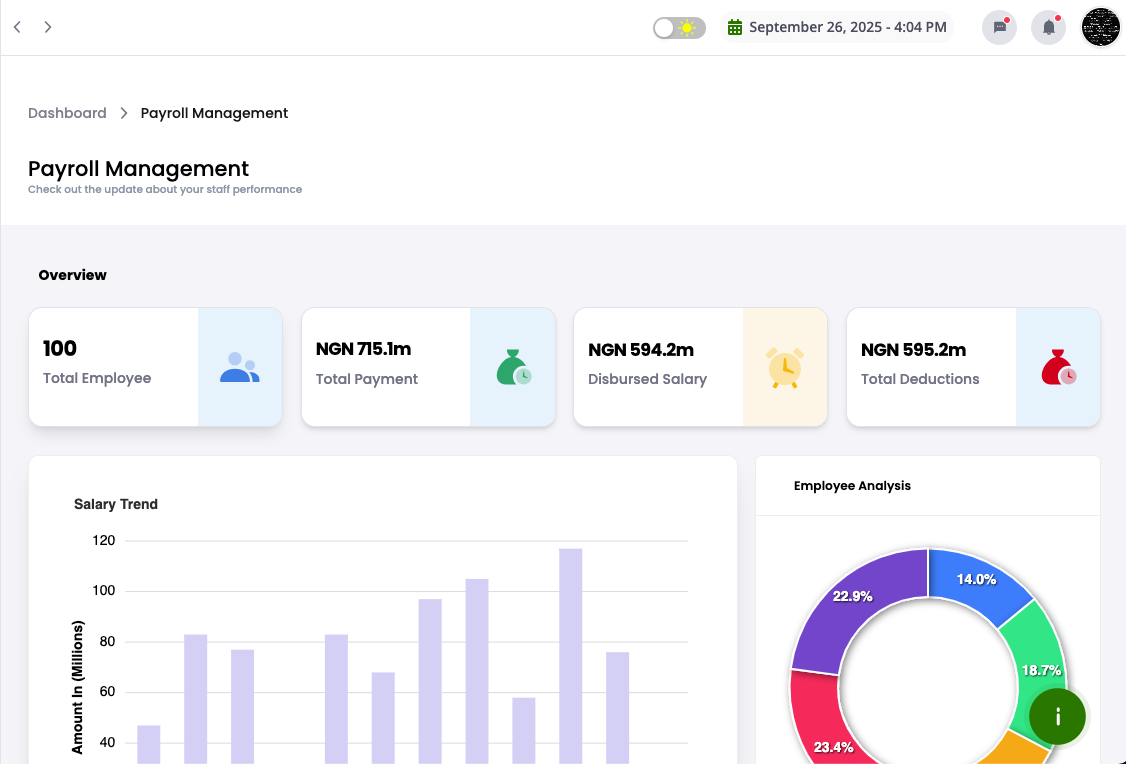Viewport: 1126px width, 764px height.
Task: Click the NGN 715.1m value
Action: click(363, 349)
